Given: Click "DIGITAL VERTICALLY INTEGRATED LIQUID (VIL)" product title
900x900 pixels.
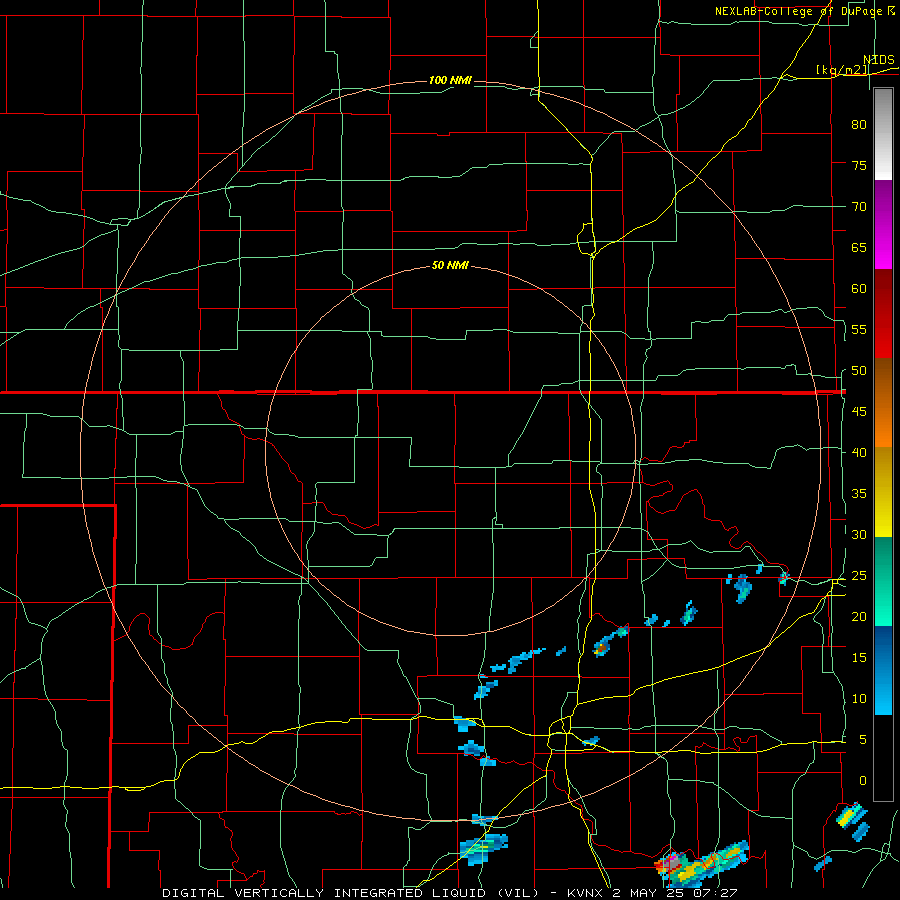Looking at the screenshot, I should (351, 893).
